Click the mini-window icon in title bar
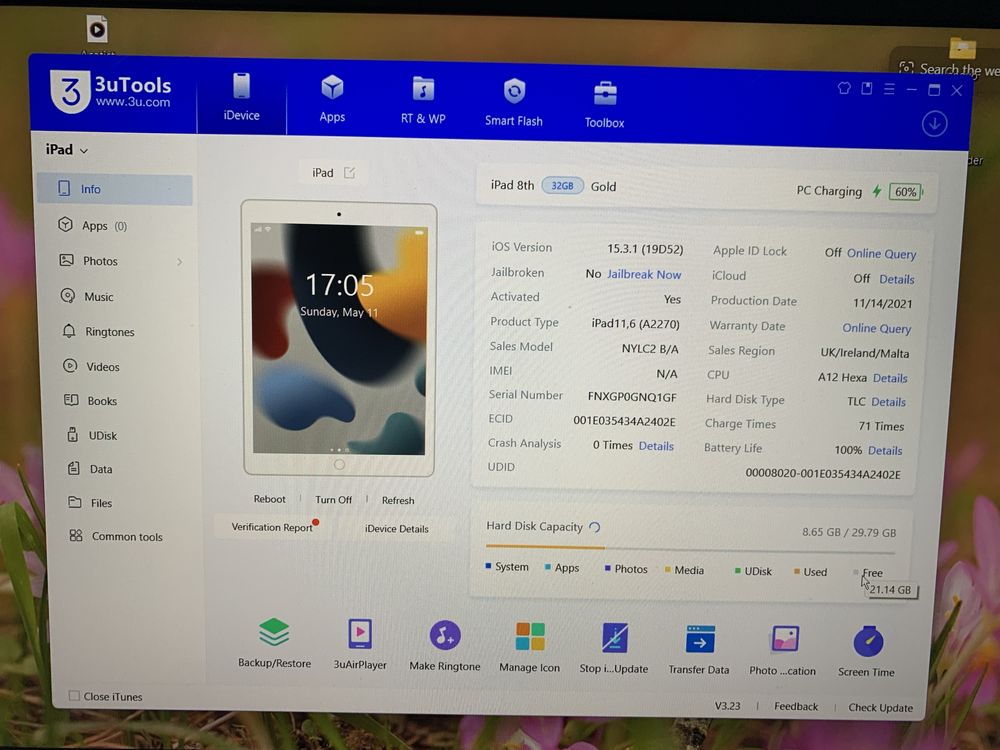1000x750 pixels. click(867, 89)
